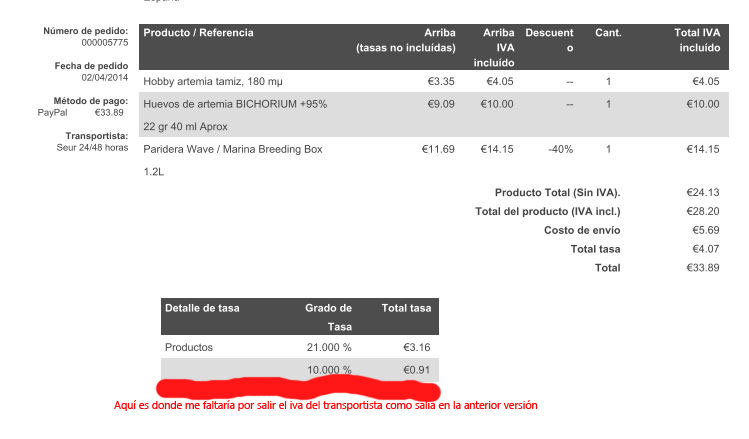The height and width of the screenshot is (439, 749).
Task: Click the PayPal payment method text
Action: tap(53, 113)
